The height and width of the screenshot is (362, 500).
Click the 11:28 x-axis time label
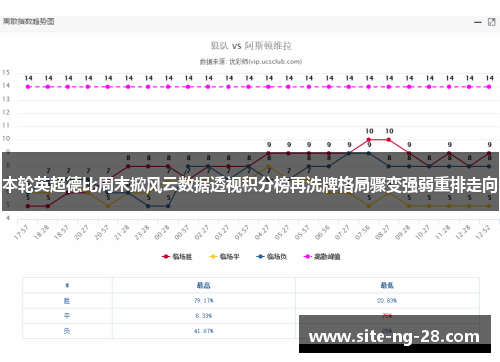point(443,232)
